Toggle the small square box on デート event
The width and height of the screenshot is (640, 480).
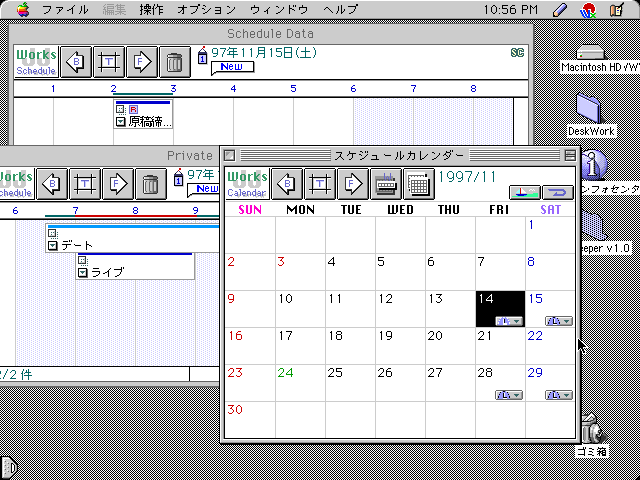pyautogui.click(x=53, y=233)
